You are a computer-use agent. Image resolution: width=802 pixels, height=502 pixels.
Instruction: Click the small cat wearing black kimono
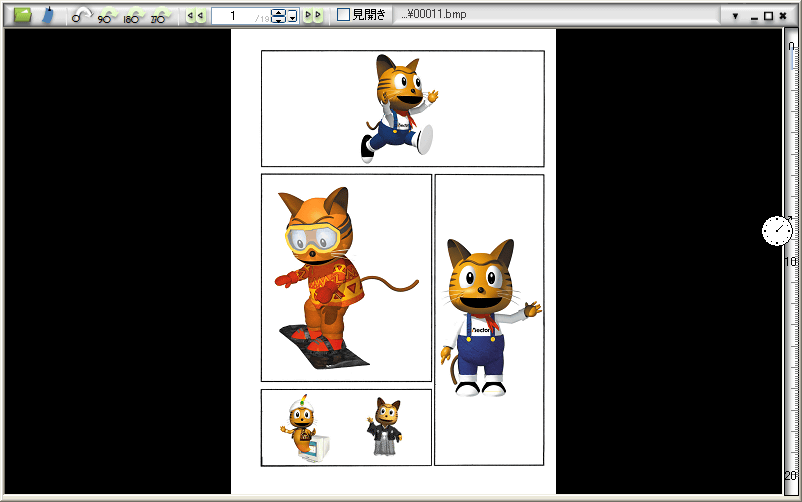click(385, 427)
